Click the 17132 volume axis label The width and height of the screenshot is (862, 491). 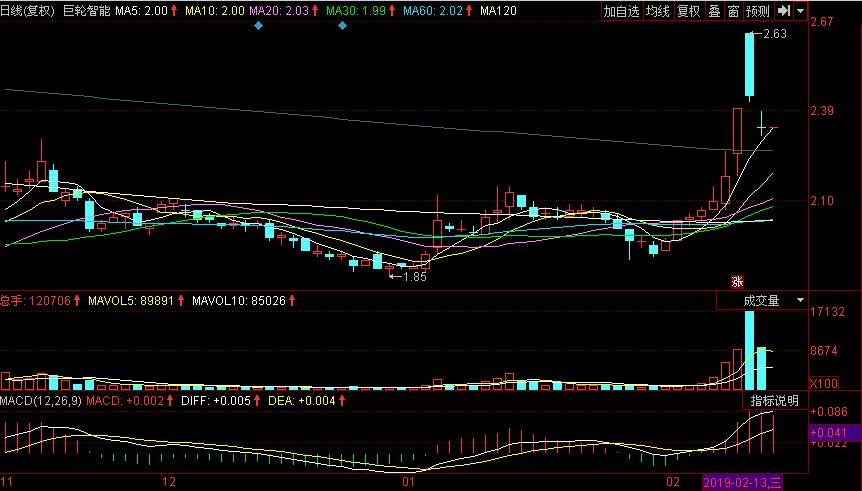pos(827,312)
